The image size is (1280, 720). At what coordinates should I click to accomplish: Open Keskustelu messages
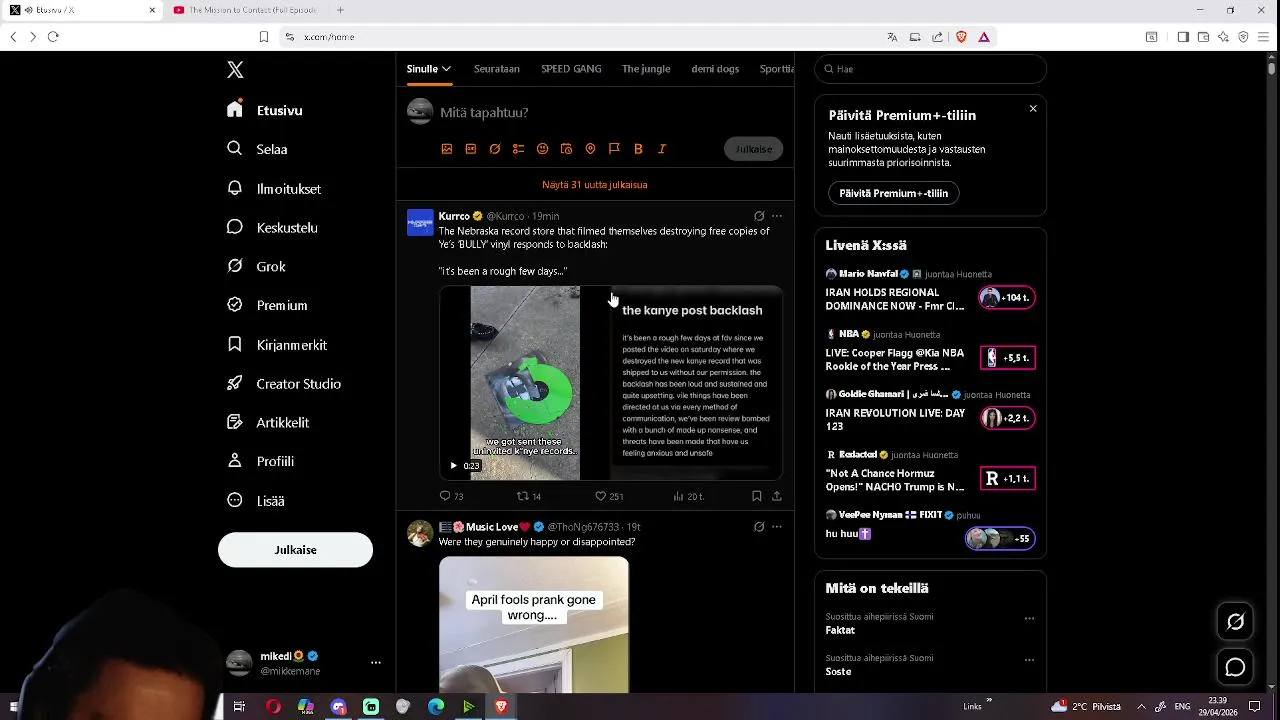tap(272, 227)
